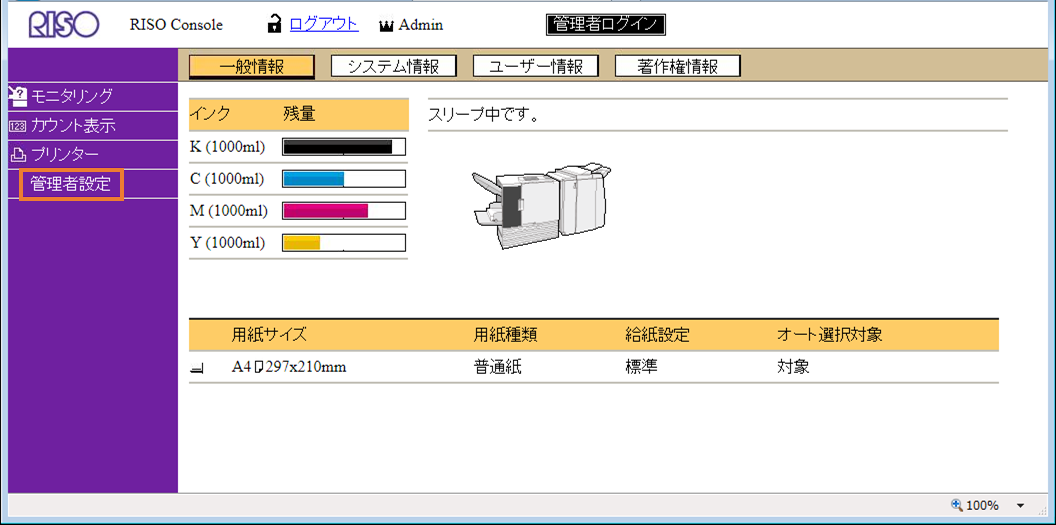Open 管理者設定 in the sidebar
Screen dimensions: 1056x525
click(71, 184)
